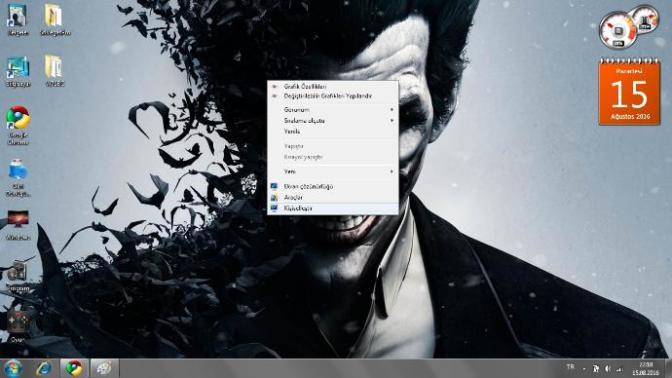Expand the Sıralama ölçütü submenu
Screen dimensions: 672x378
(333, 121)
